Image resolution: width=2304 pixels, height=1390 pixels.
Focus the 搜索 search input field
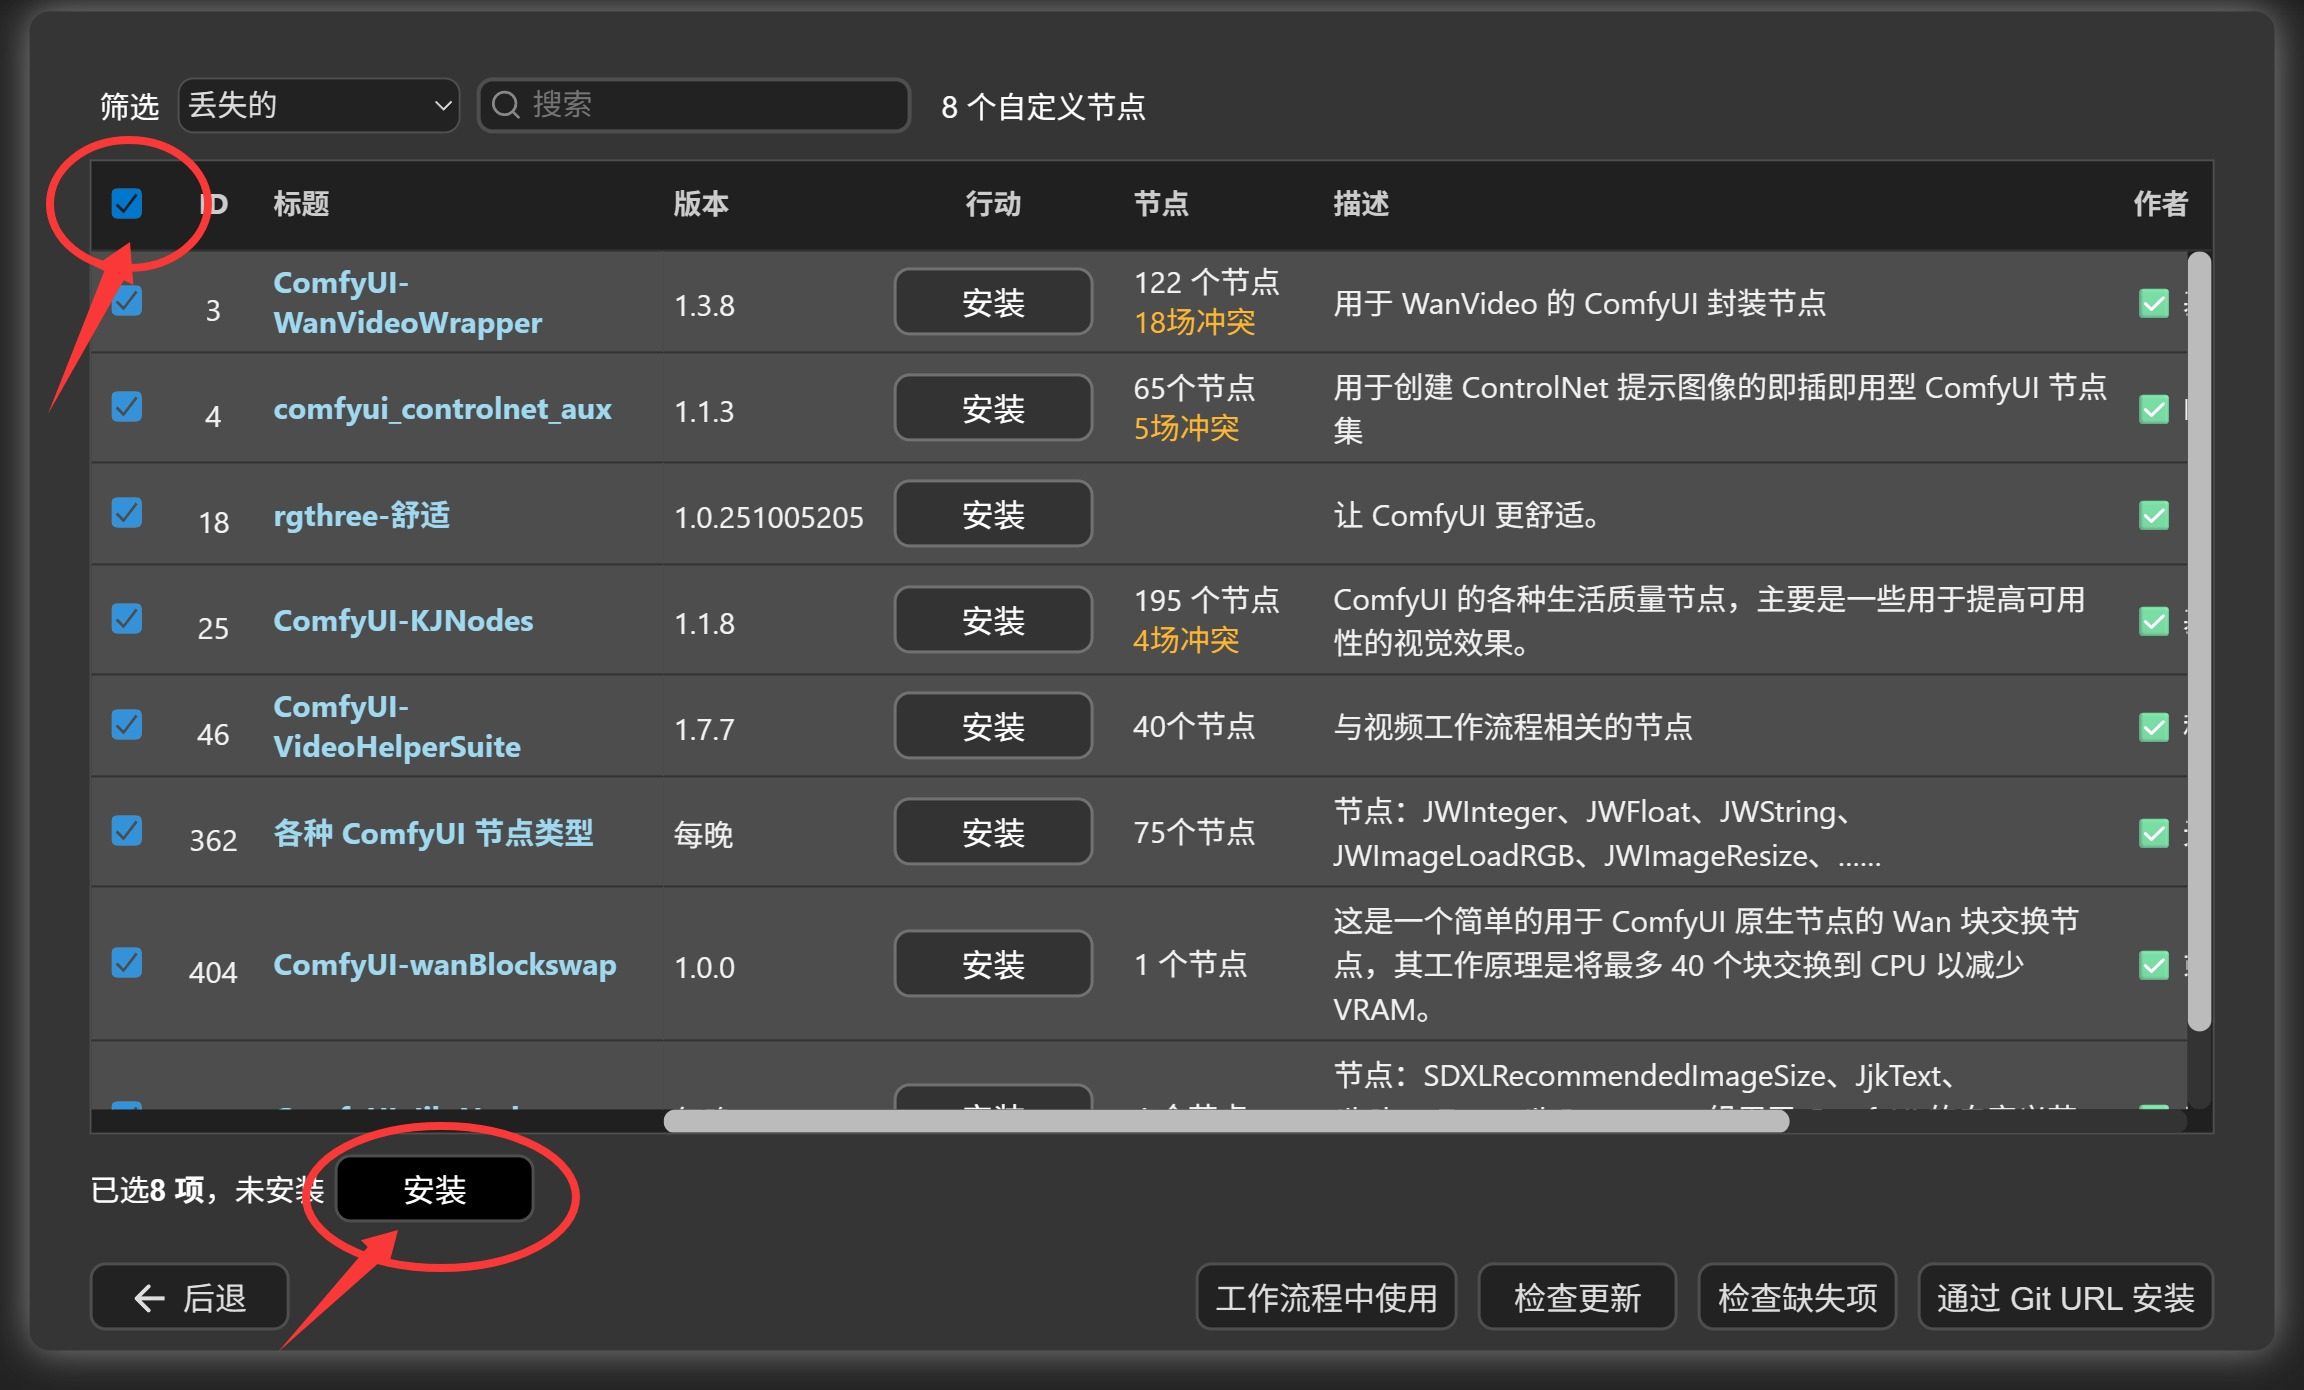(x=710, y=105)
